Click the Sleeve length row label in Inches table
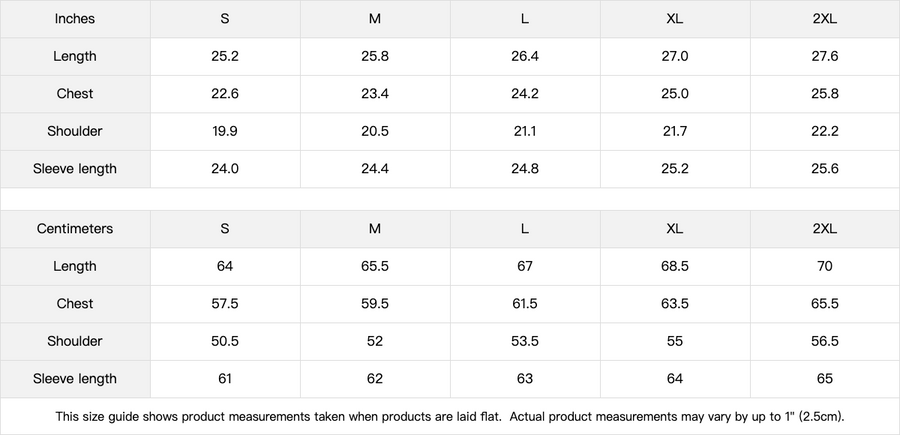900x435 pixels. pos(75,169)
